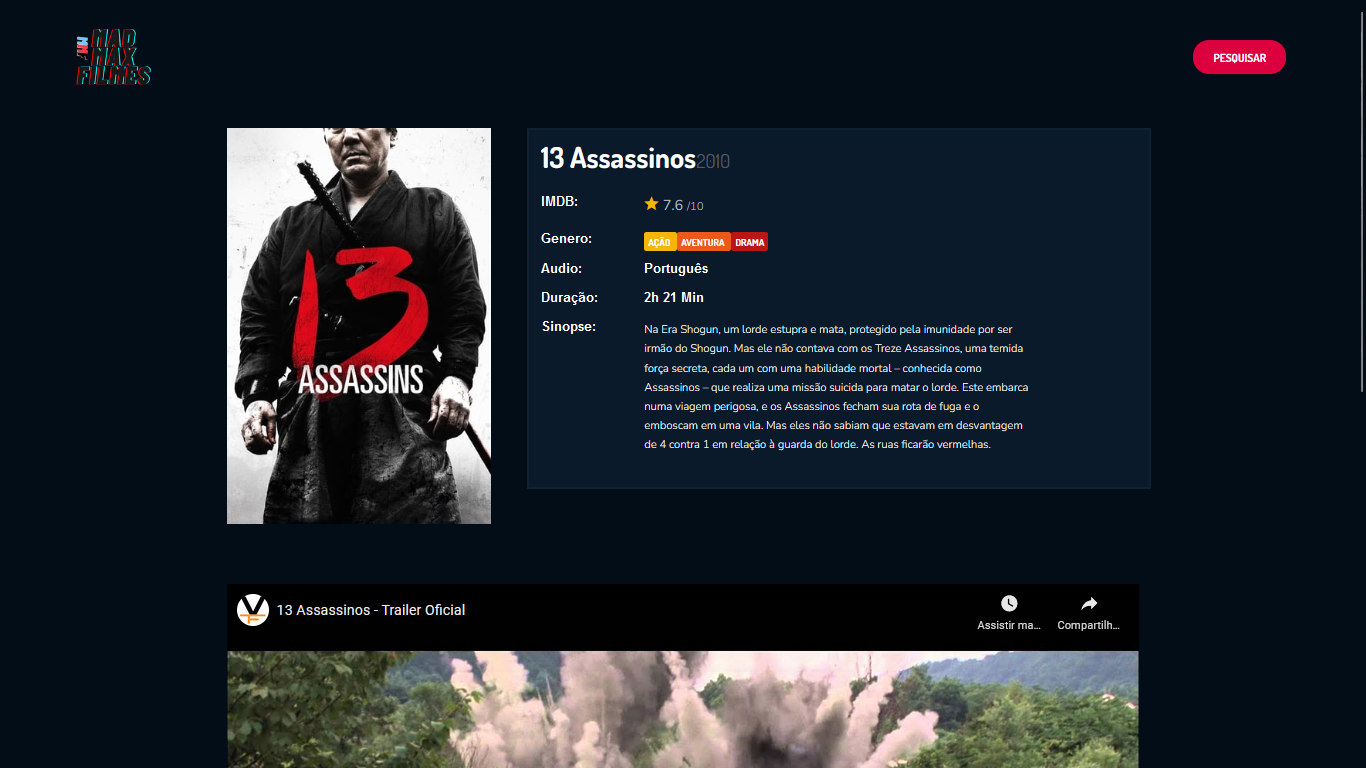
Task: Click the Assistir mais tarde clock icon
Action: click(x=1009, y=603)
